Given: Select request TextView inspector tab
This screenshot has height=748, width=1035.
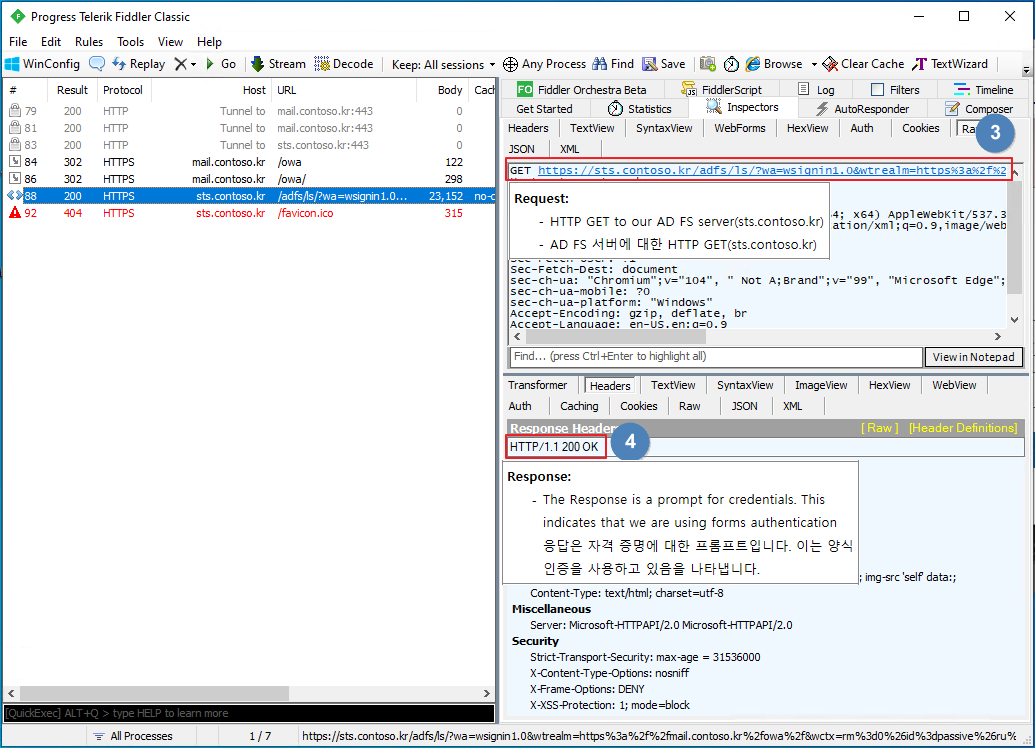Looking at the screenshot, I should pyautogui.click(x=592, y=128).
